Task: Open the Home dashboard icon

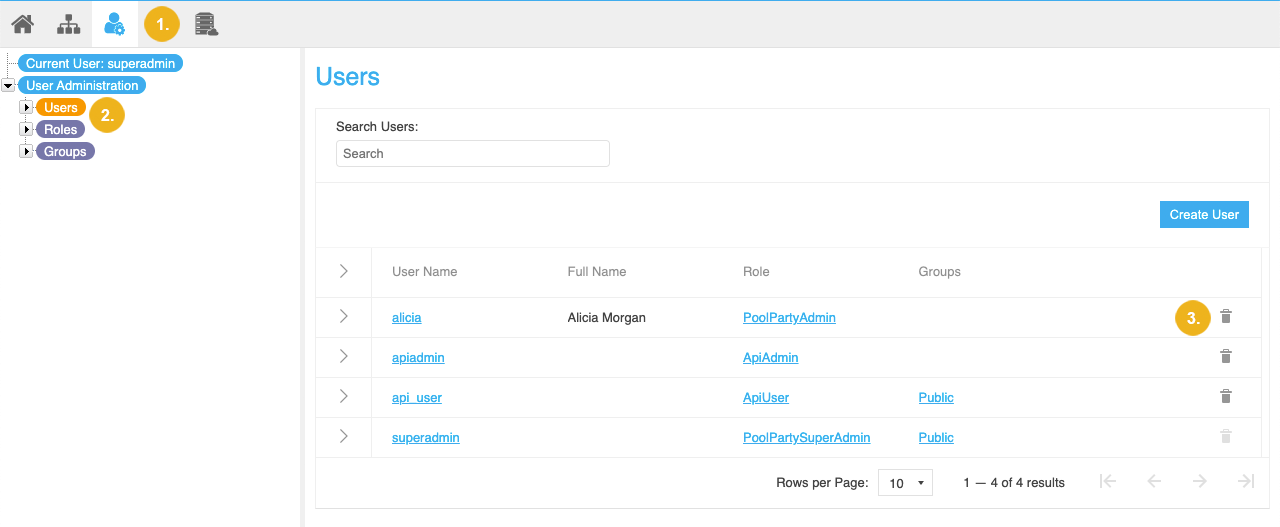Action: click(x=22, y=24)
